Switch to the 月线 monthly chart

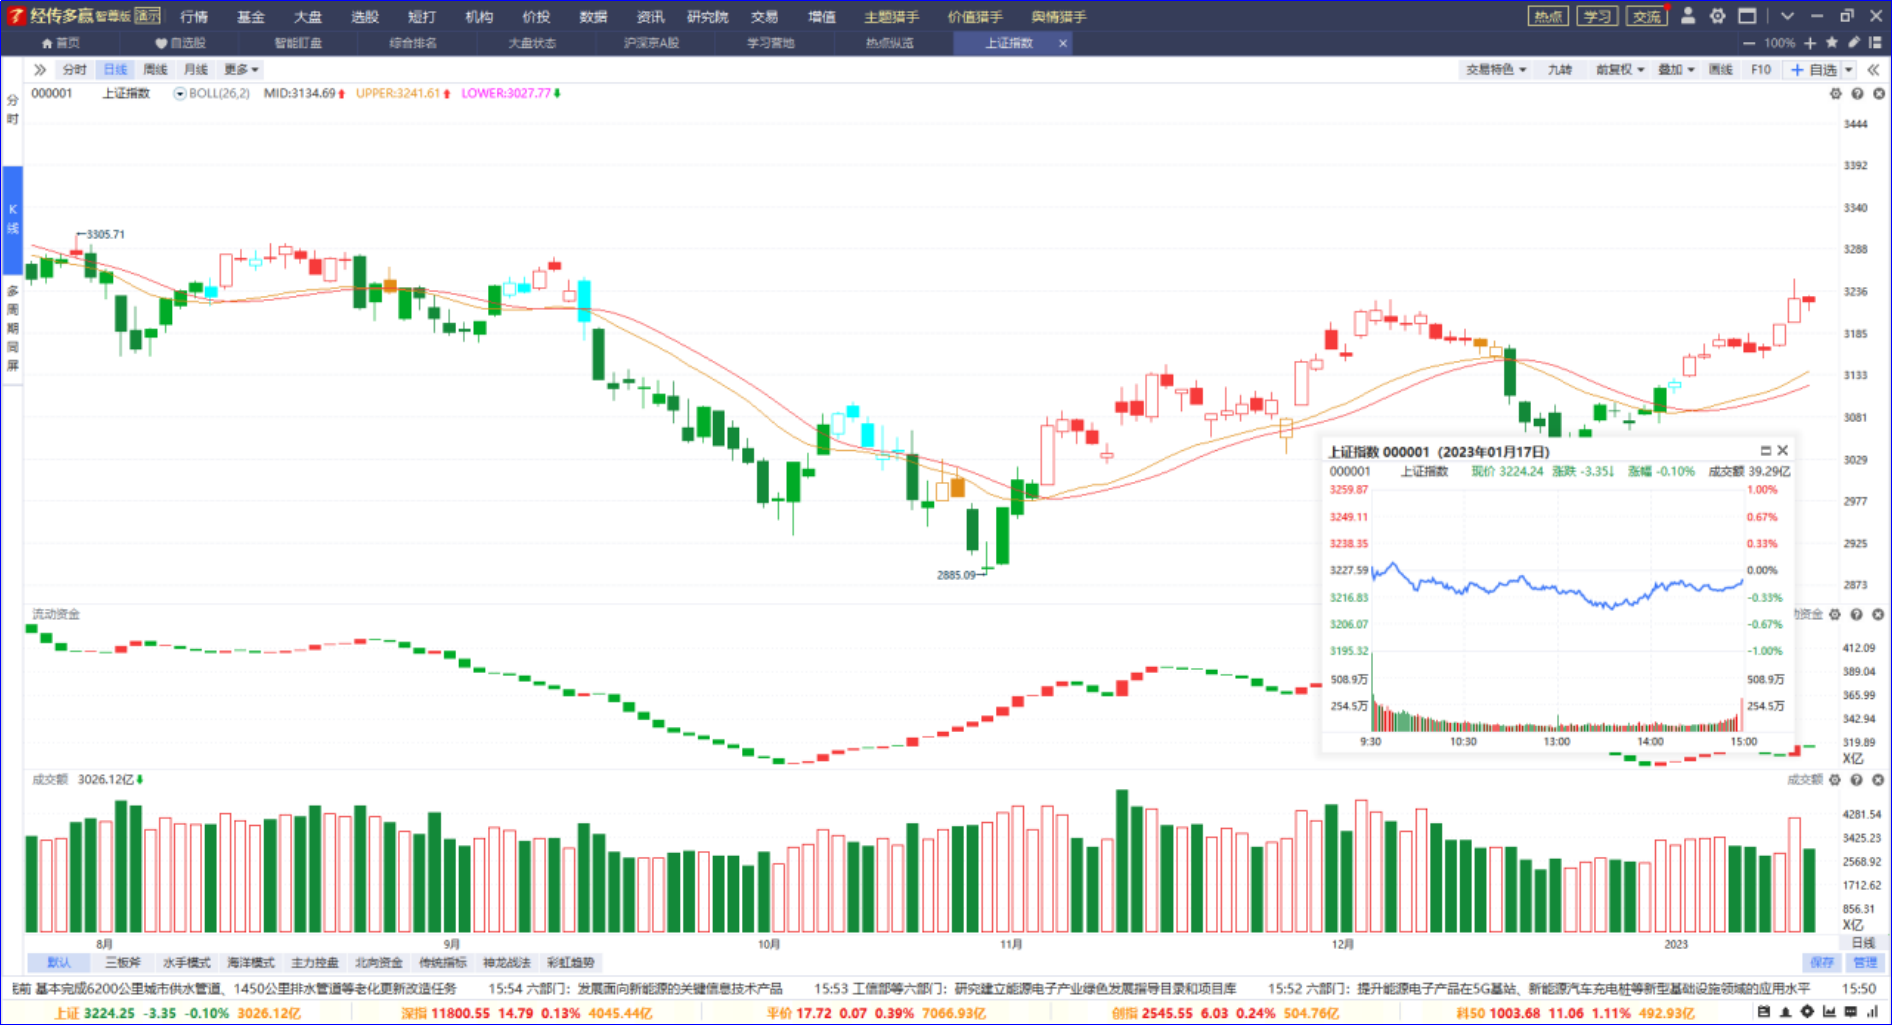pyautogui.click(x=195, y=70)
